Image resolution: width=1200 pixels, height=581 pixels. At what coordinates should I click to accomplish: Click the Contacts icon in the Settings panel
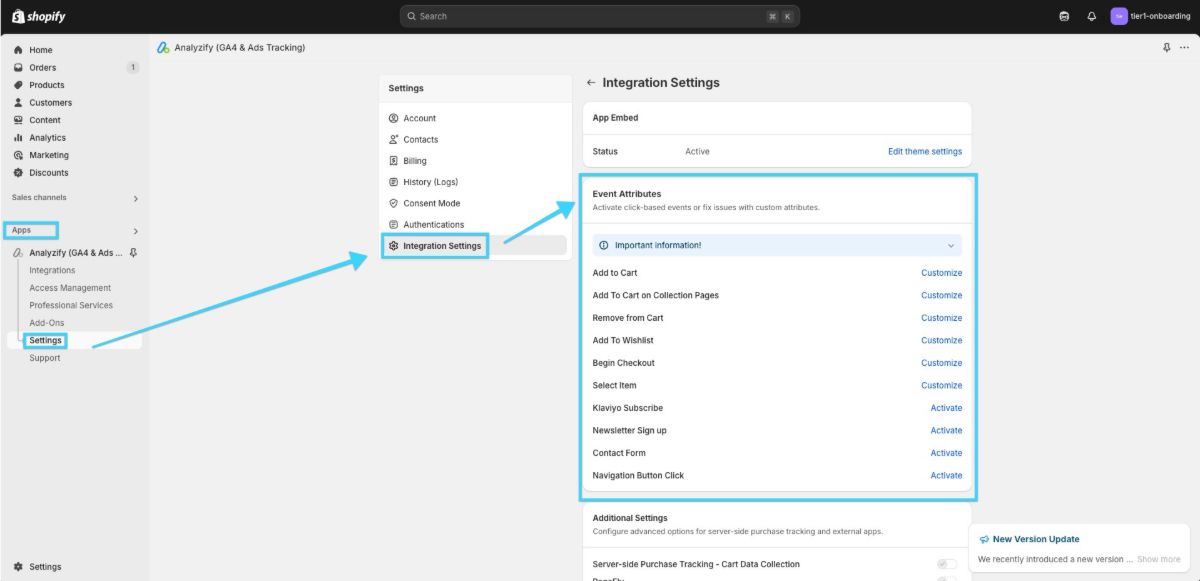click(394, 139)
